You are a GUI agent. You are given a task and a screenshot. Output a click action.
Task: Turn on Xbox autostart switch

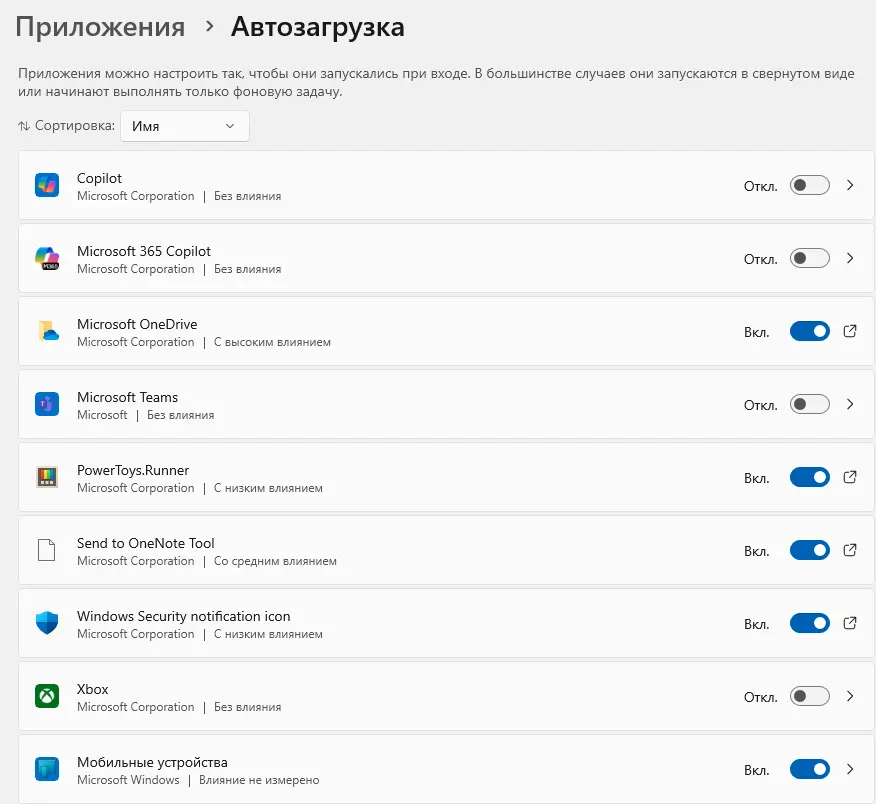809,696
